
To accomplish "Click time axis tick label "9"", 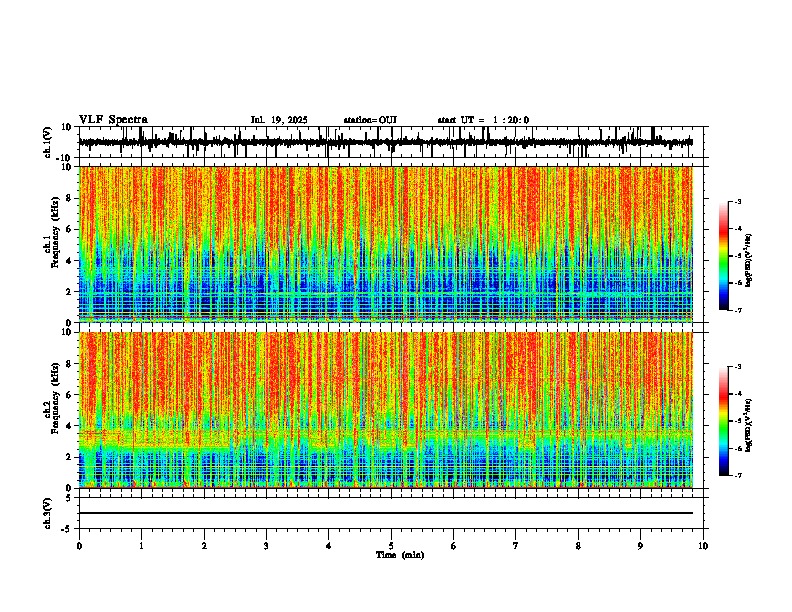I will (640, 546).
